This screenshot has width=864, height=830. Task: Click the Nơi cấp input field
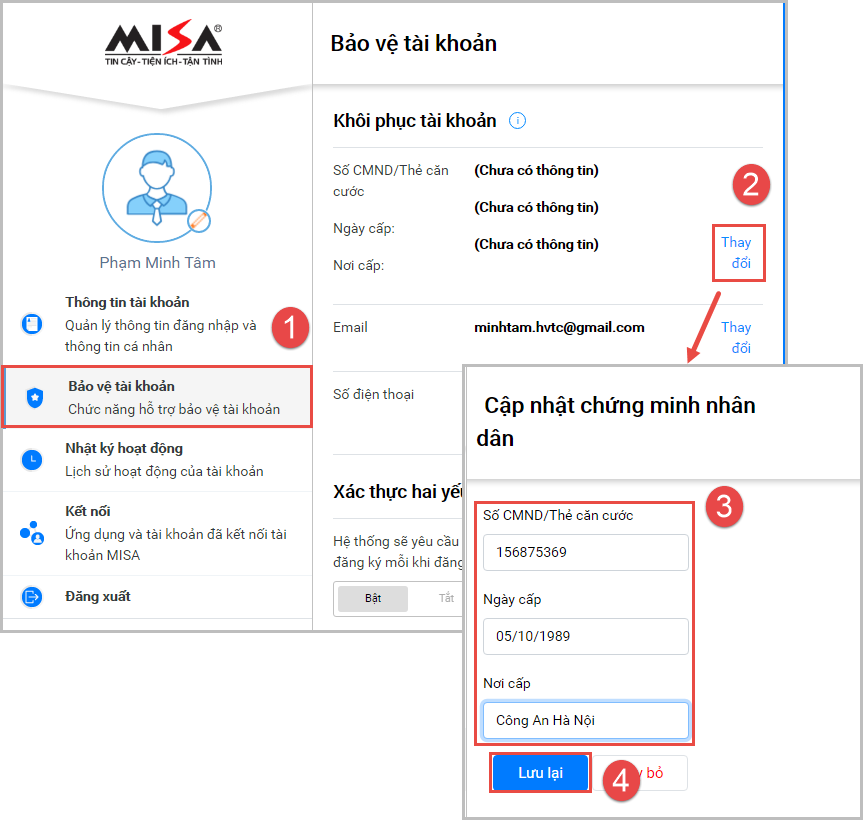click(x=586, y=720)
